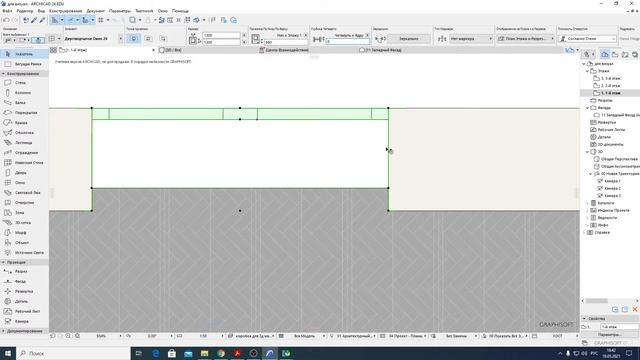
Task: Toggle the Зеркально (mirror) button
Action: click(x=409, y=39)
